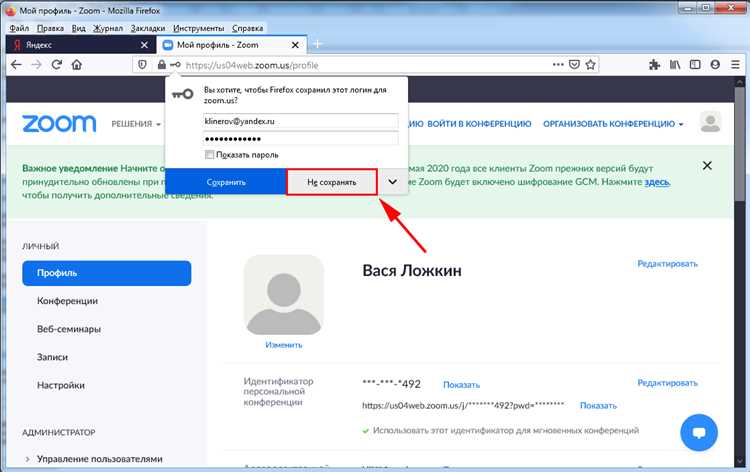Click the Zoom logo
Screen dimensions: 750x472
coord(59,123)
